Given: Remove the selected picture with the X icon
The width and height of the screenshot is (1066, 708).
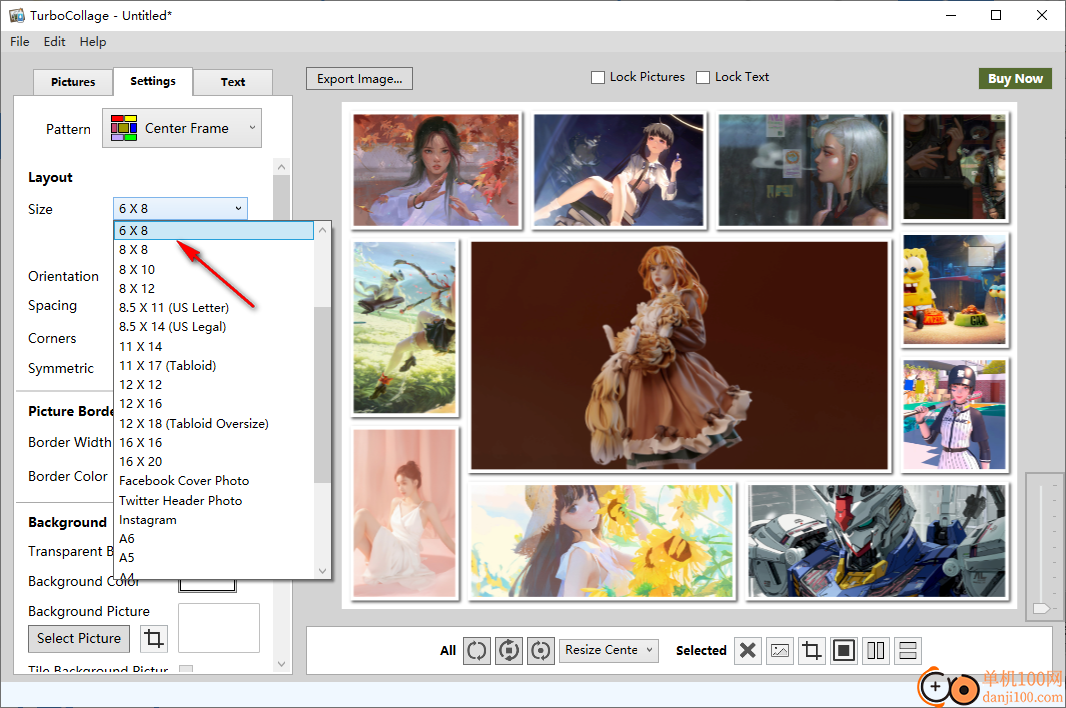Looking at the screenshot, I should click(748, 650).
